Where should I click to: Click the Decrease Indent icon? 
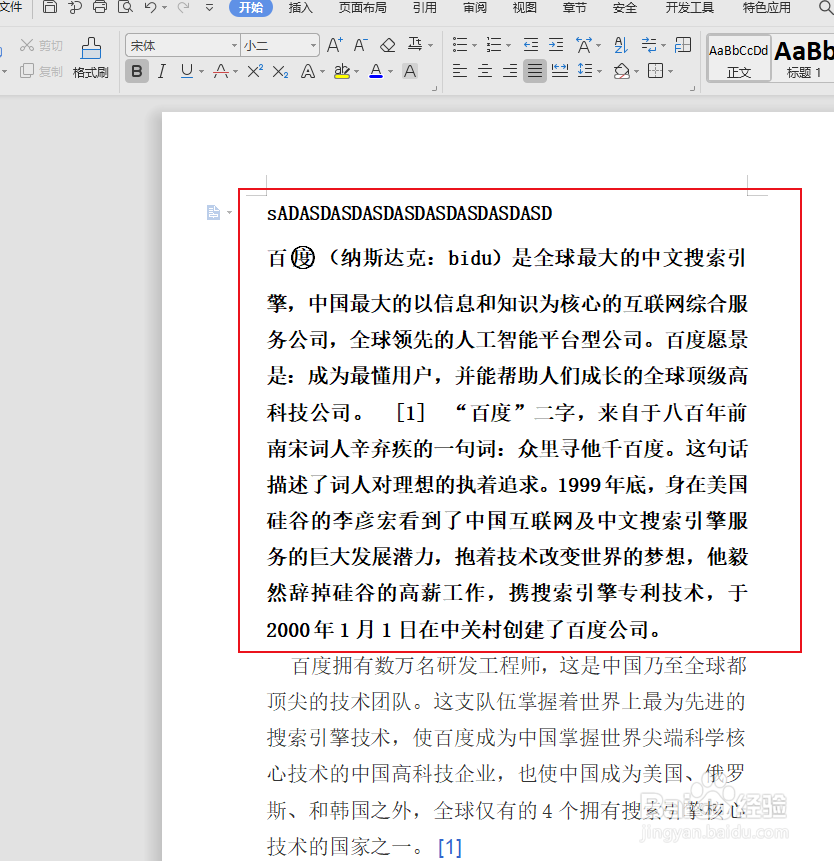pos(530,45)
